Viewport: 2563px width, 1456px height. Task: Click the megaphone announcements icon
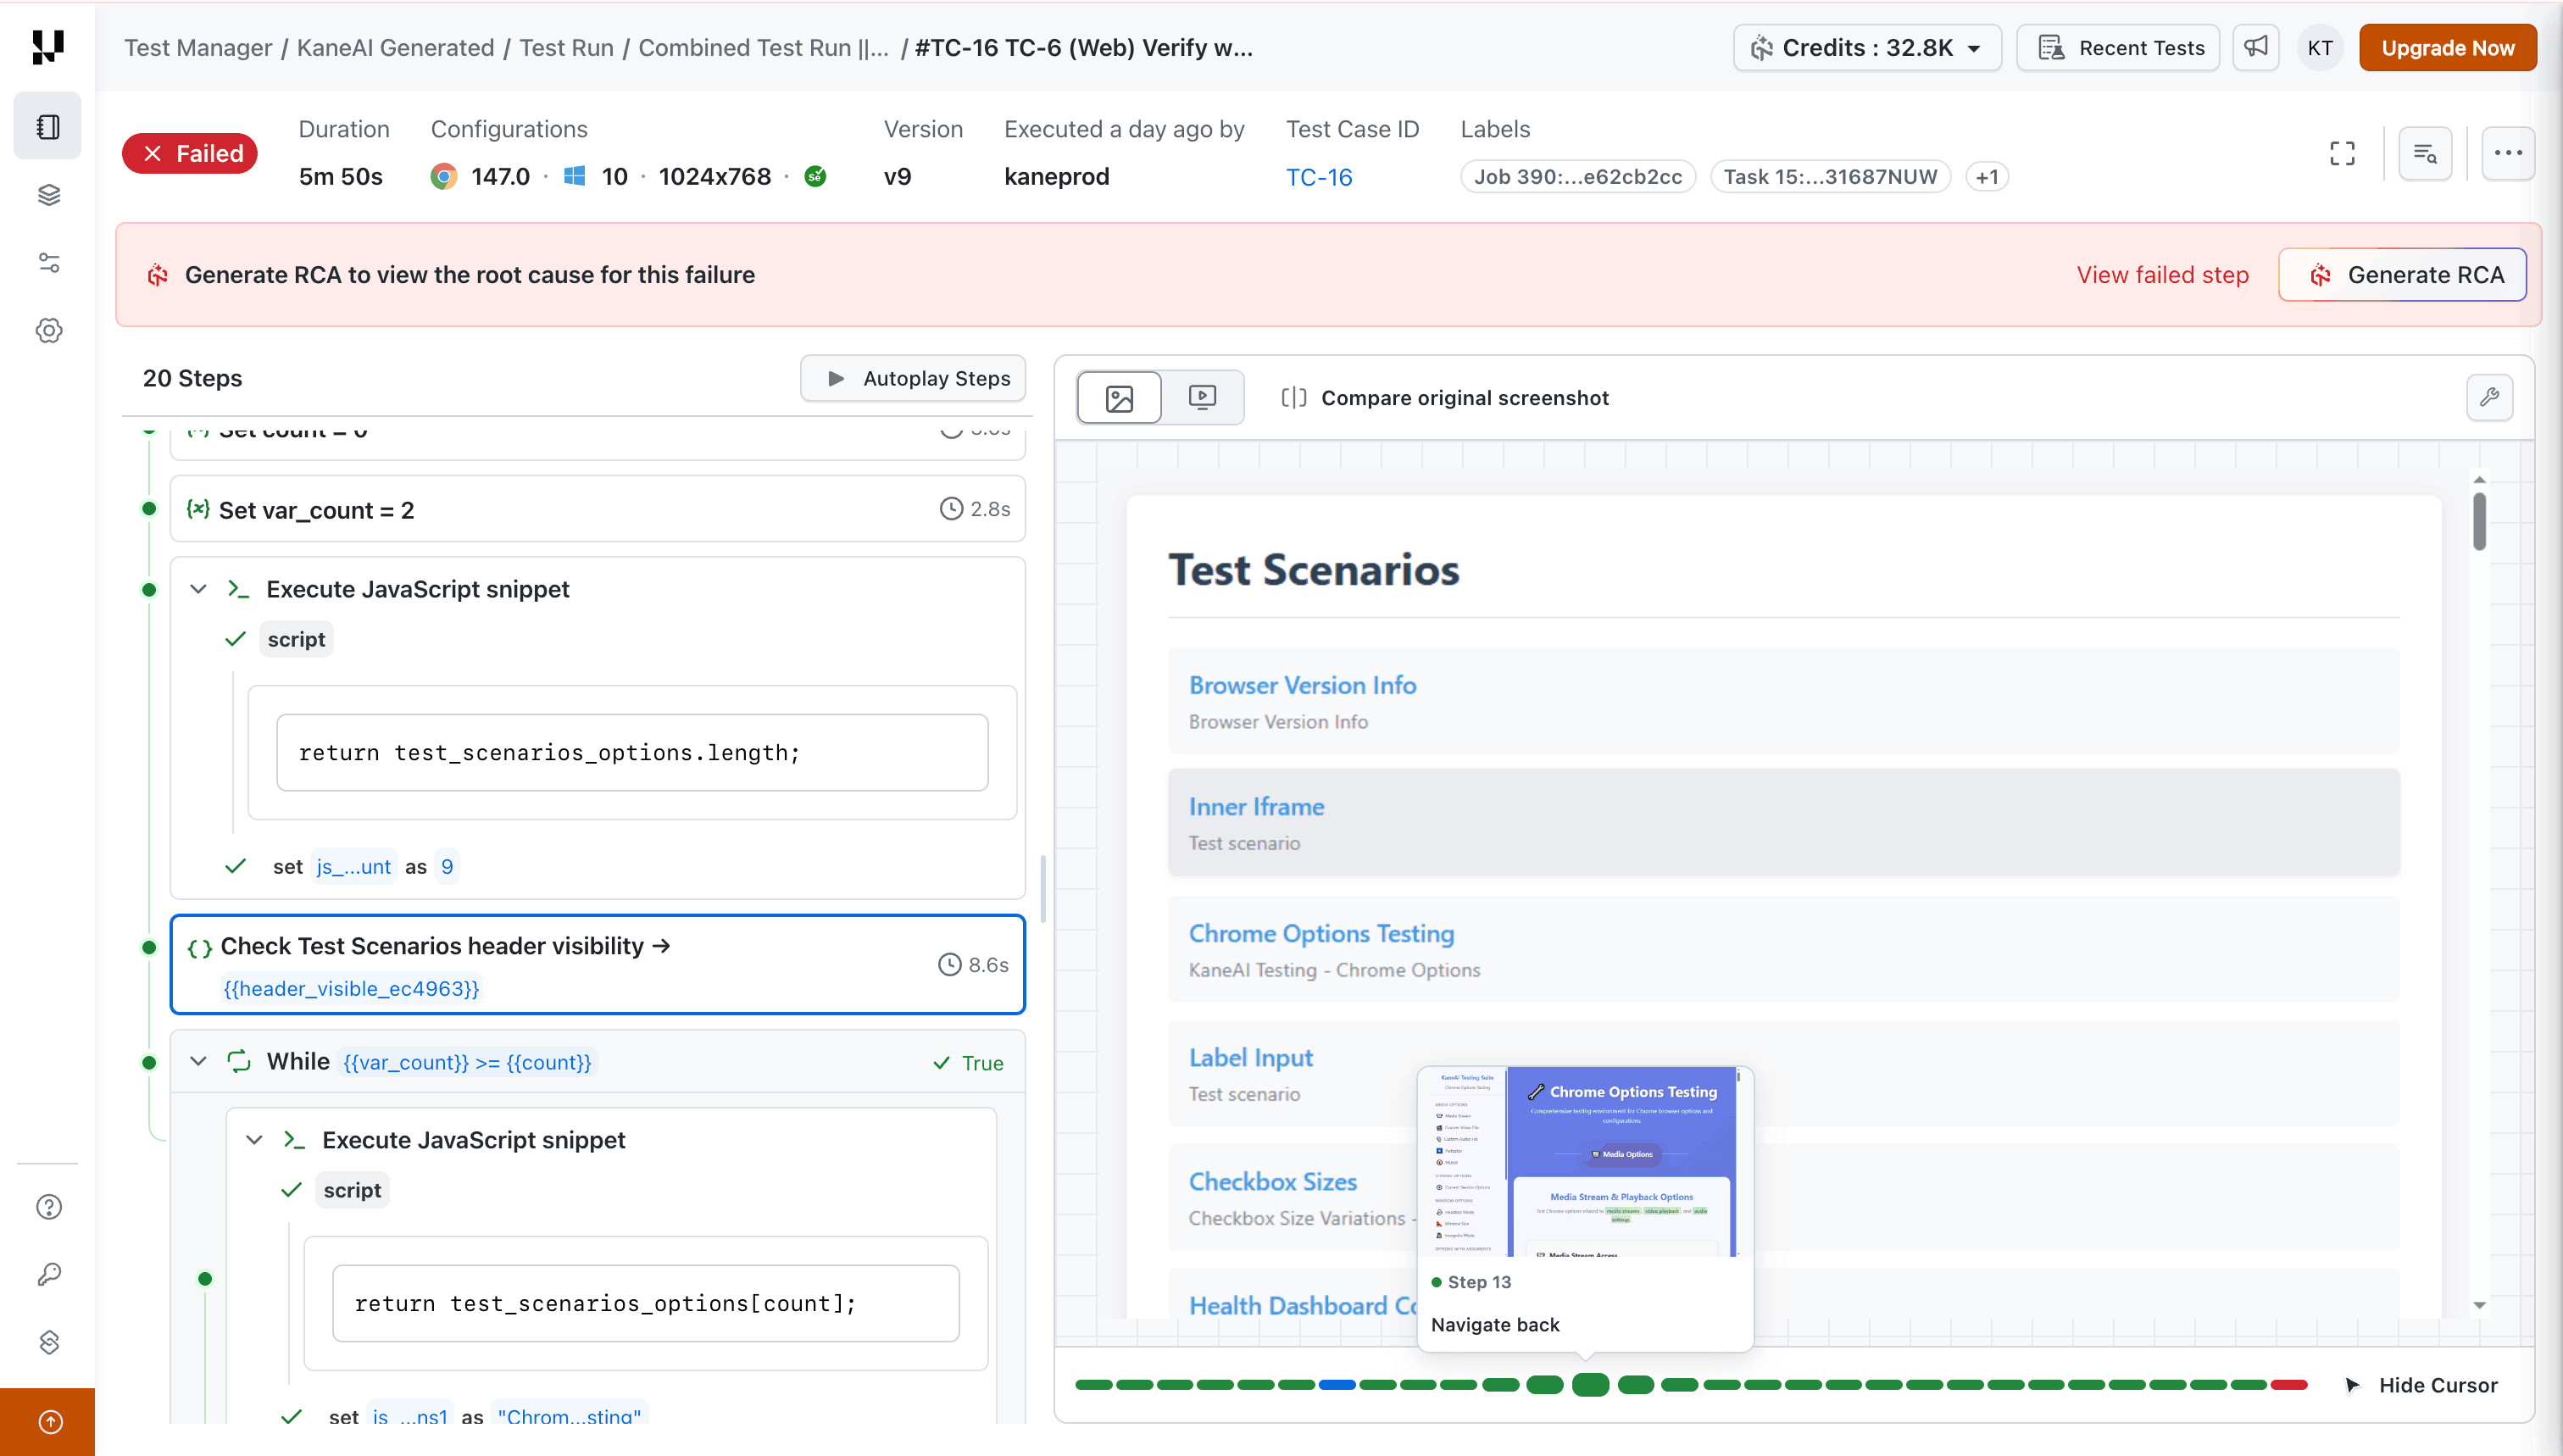[2255, 47]
